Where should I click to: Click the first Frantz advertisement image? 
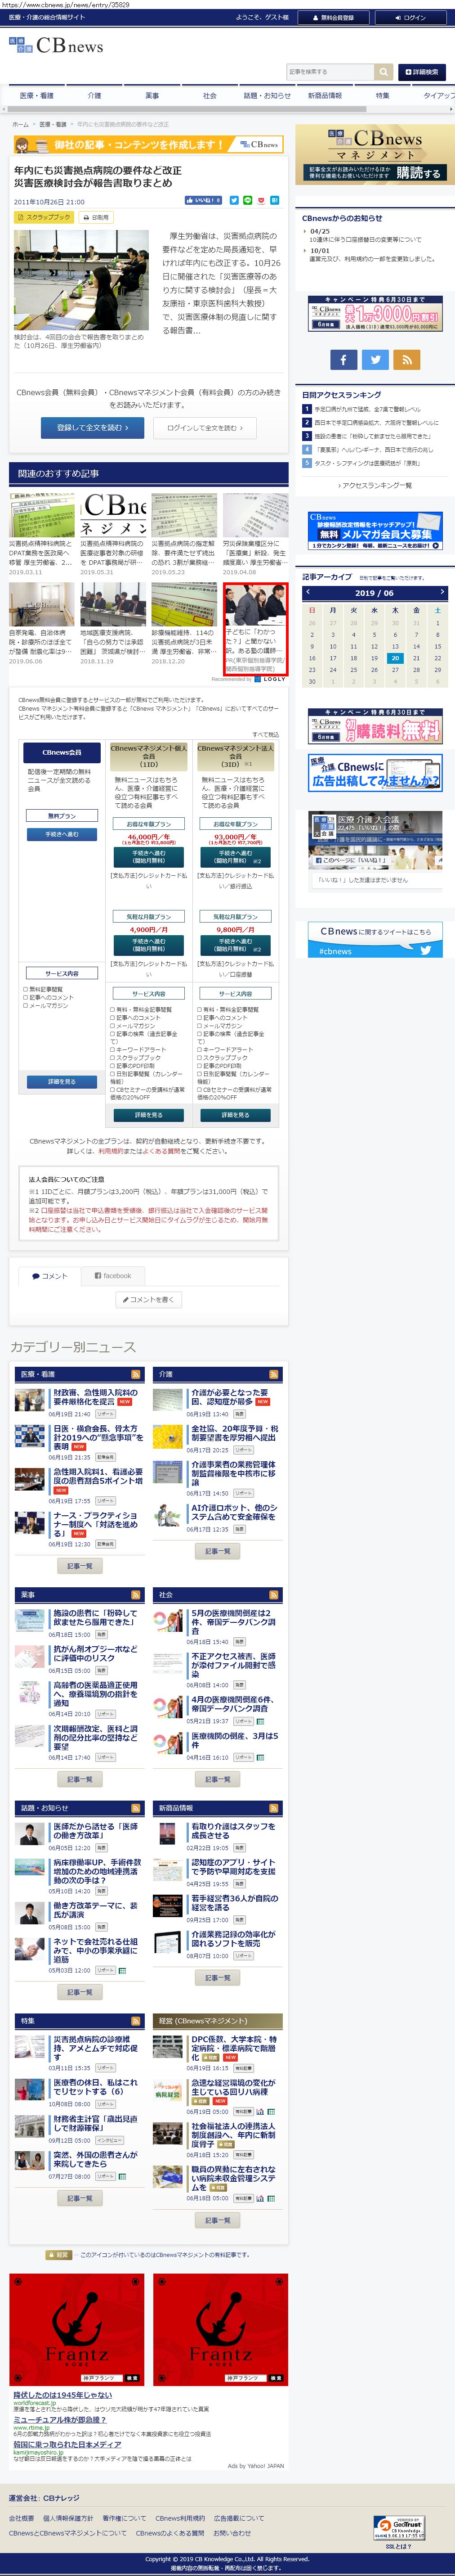tap(77, 2329)
